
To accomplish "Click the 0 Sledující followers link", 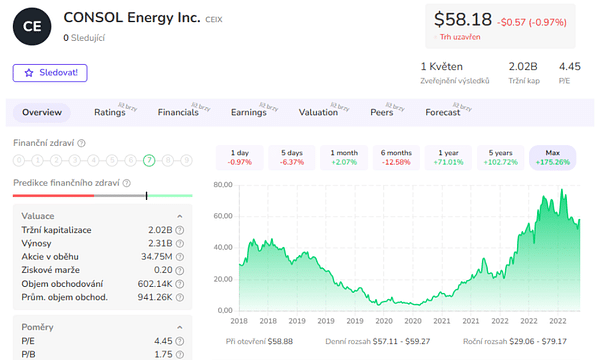I will 84,38.
